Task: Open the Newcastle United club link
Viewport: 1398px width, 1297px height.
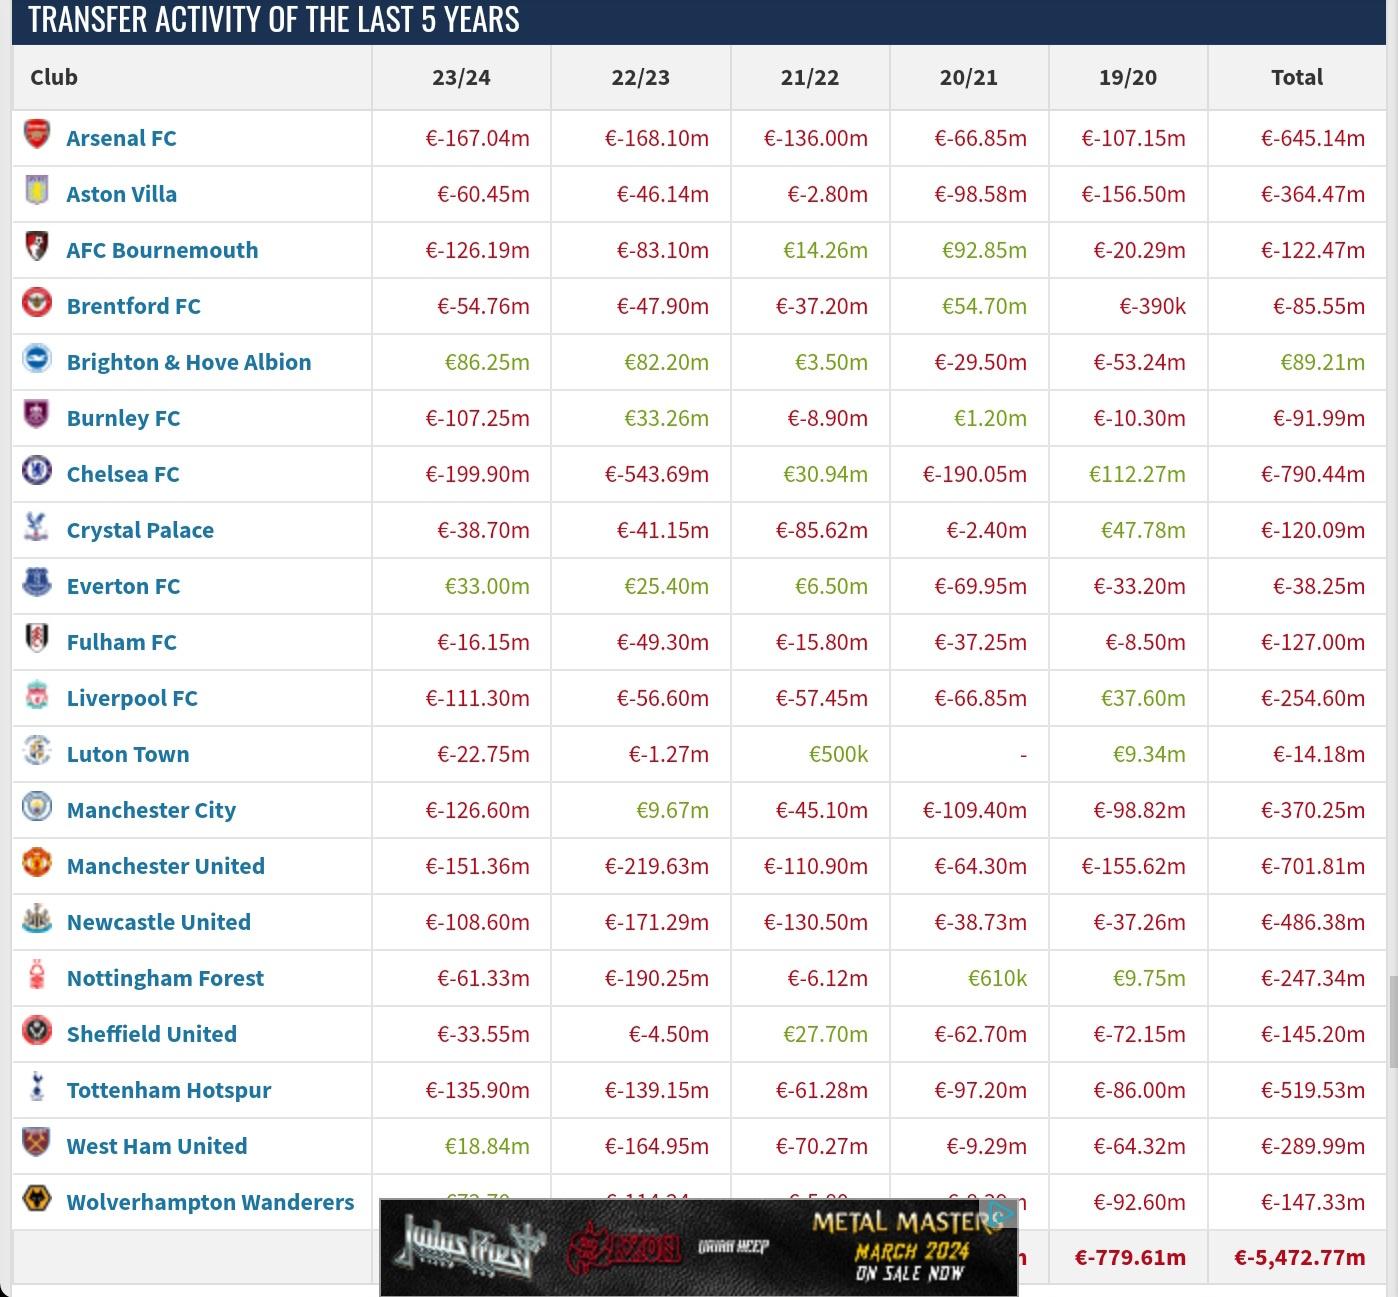Action: click(x=159, y=922)
